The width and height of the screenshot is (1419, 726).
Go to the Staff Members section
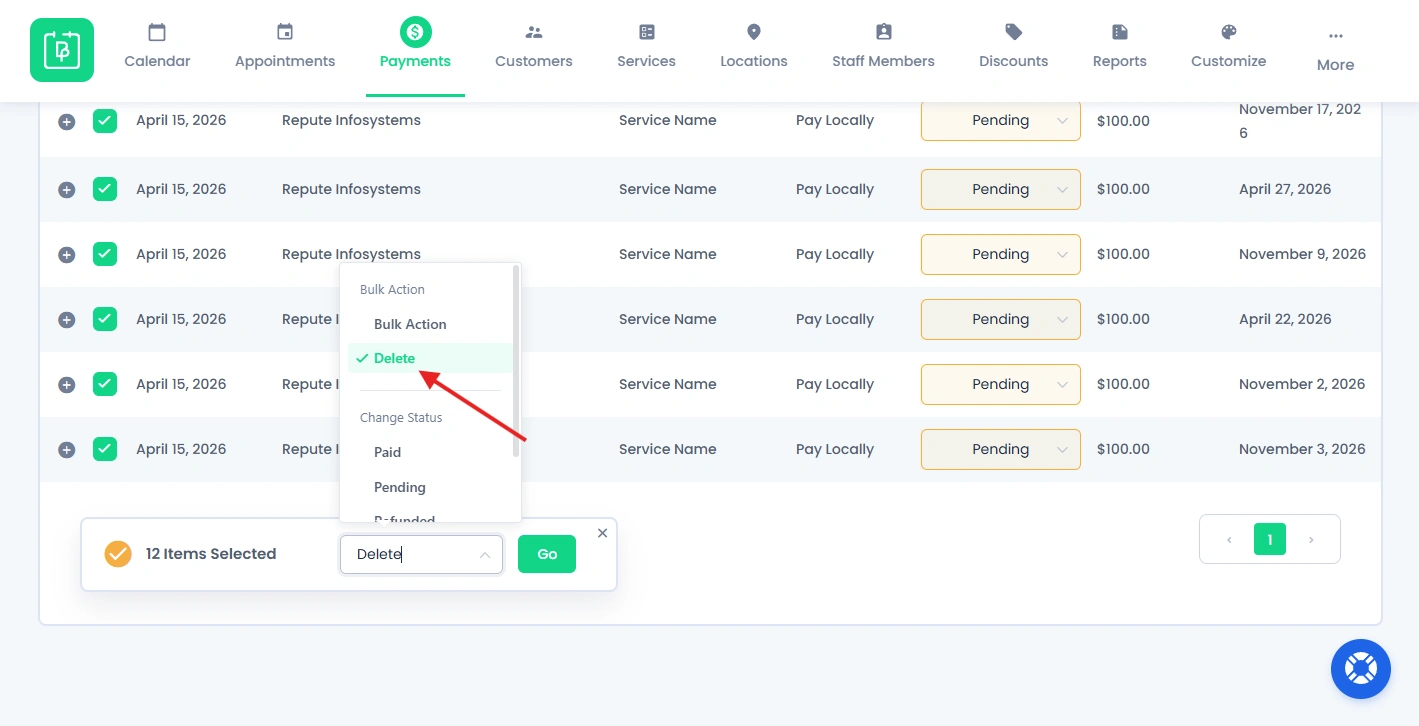point(883,47)
